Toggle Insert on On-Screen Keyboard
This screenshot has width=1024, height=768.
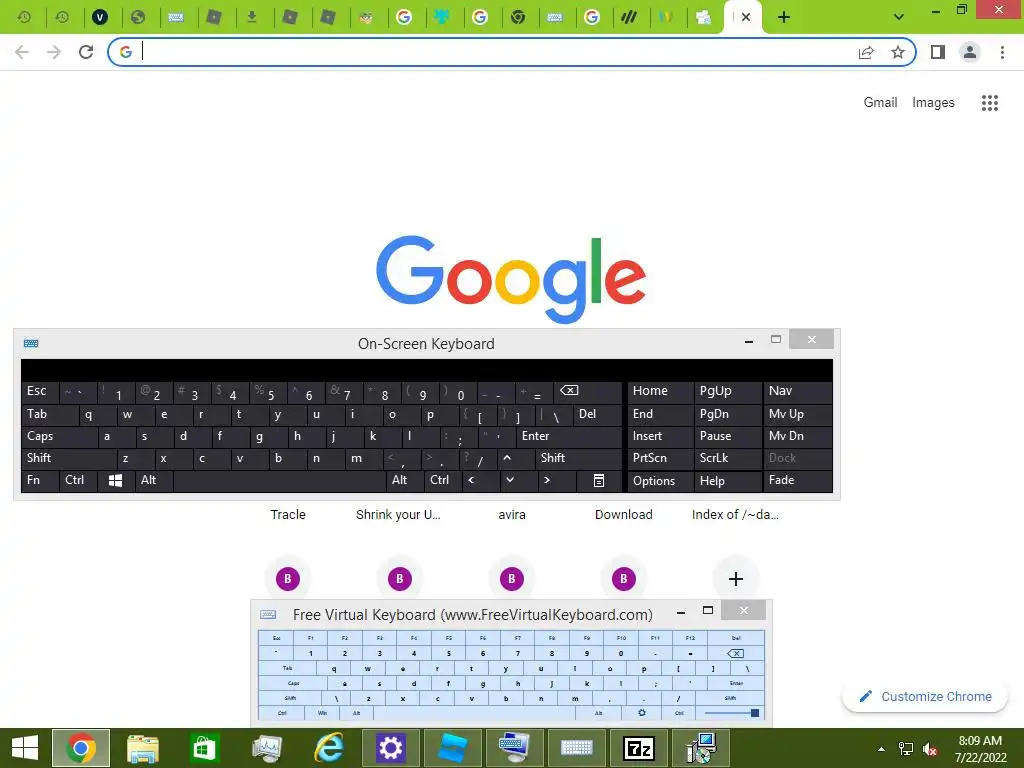pos(660,436)
